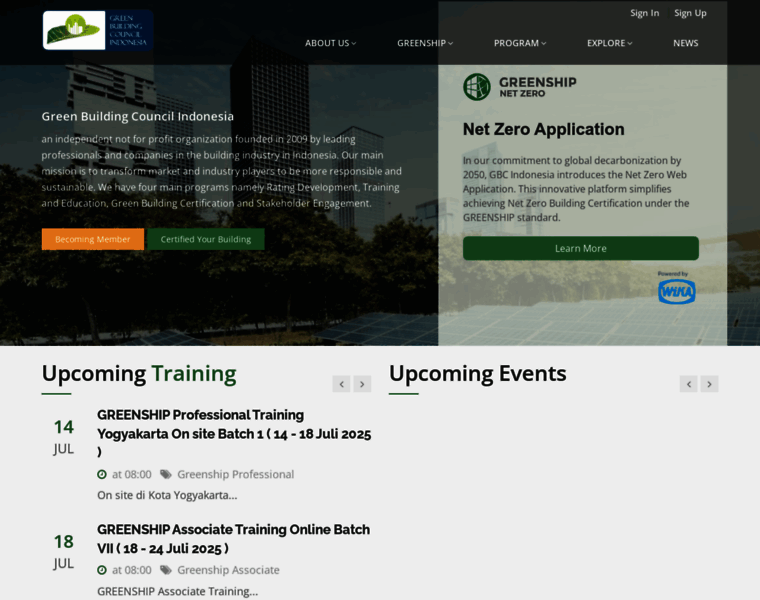The width and height of the screenshot is (760, 600).
Task: Click tag icon next to Greenship Associate
Action: [x=166, y=570]
